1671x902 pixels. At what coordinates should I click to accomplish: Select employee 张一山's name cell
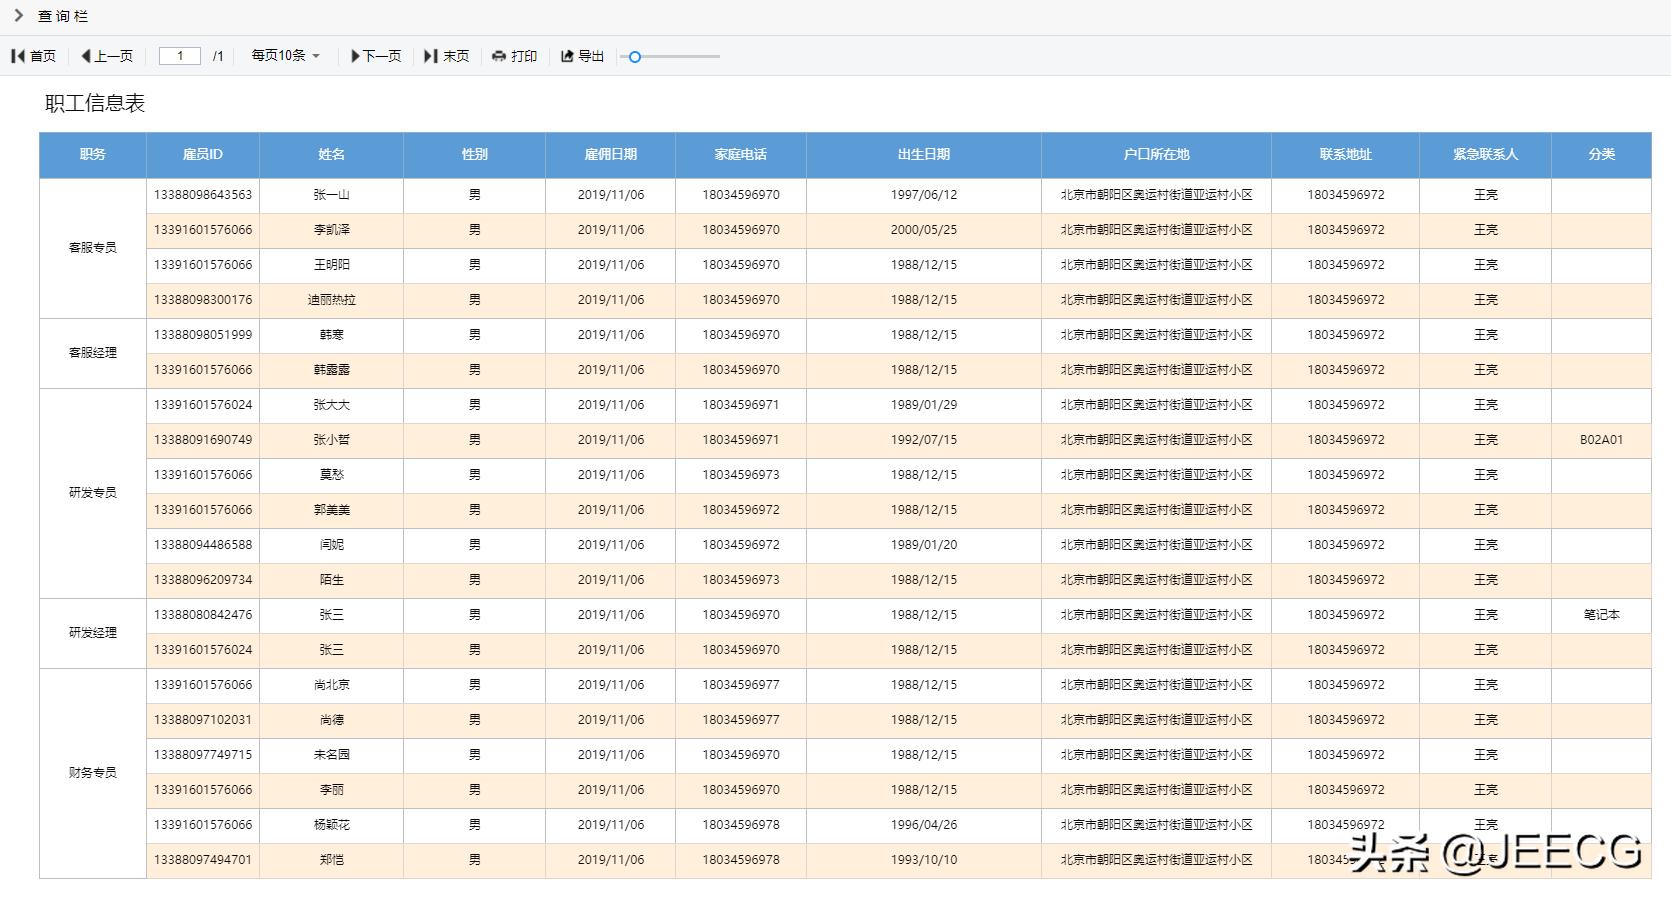(331, 195)
